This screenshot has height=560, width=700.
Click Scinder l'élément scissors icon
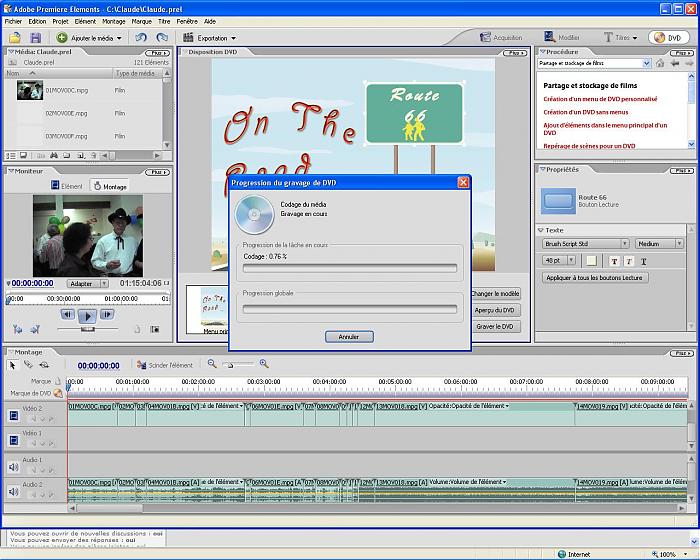coord(142,365)
